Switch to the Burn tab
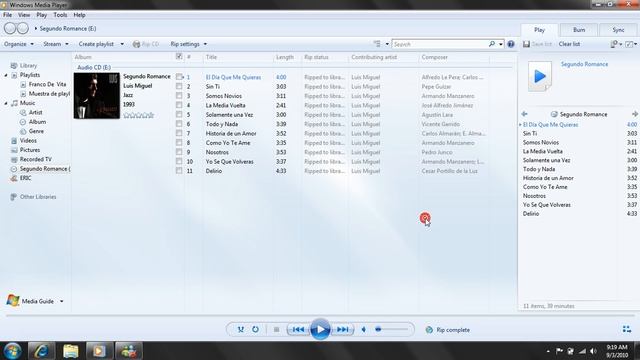The width and height of the screenshot is (640, 360). [x=579, y=30]
